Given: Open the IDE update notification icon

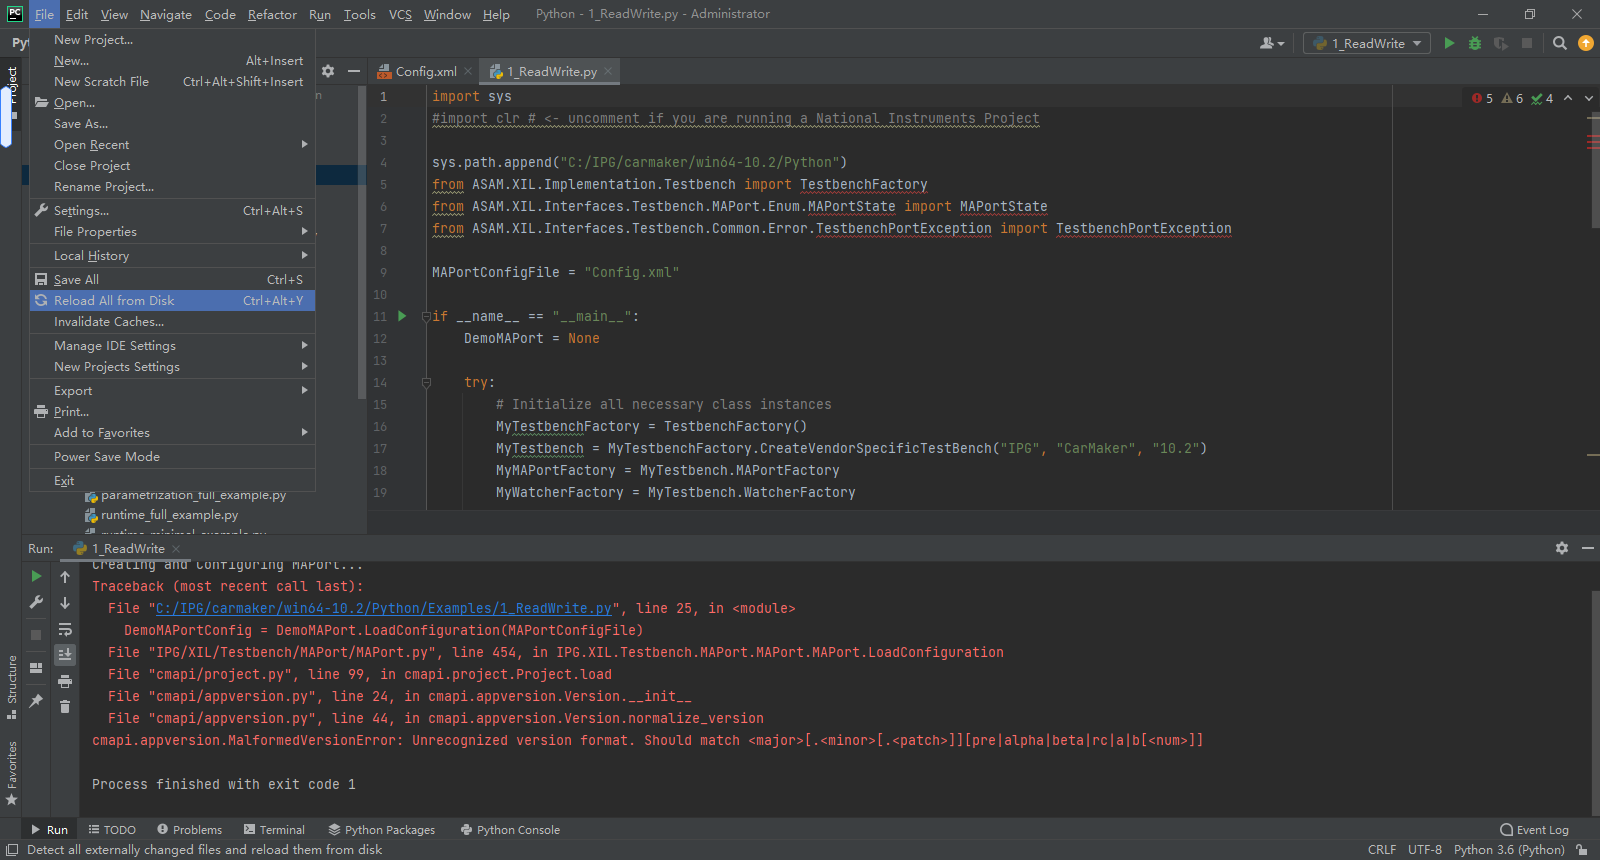Looking at the screenshot, I should click(x=1585, y=43).
